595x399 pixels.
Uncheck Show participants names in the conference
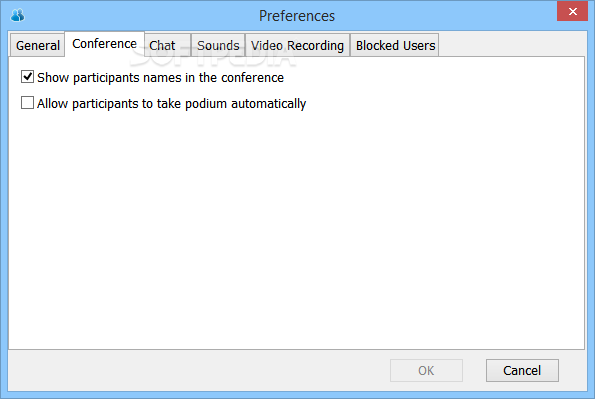(27, 77)
